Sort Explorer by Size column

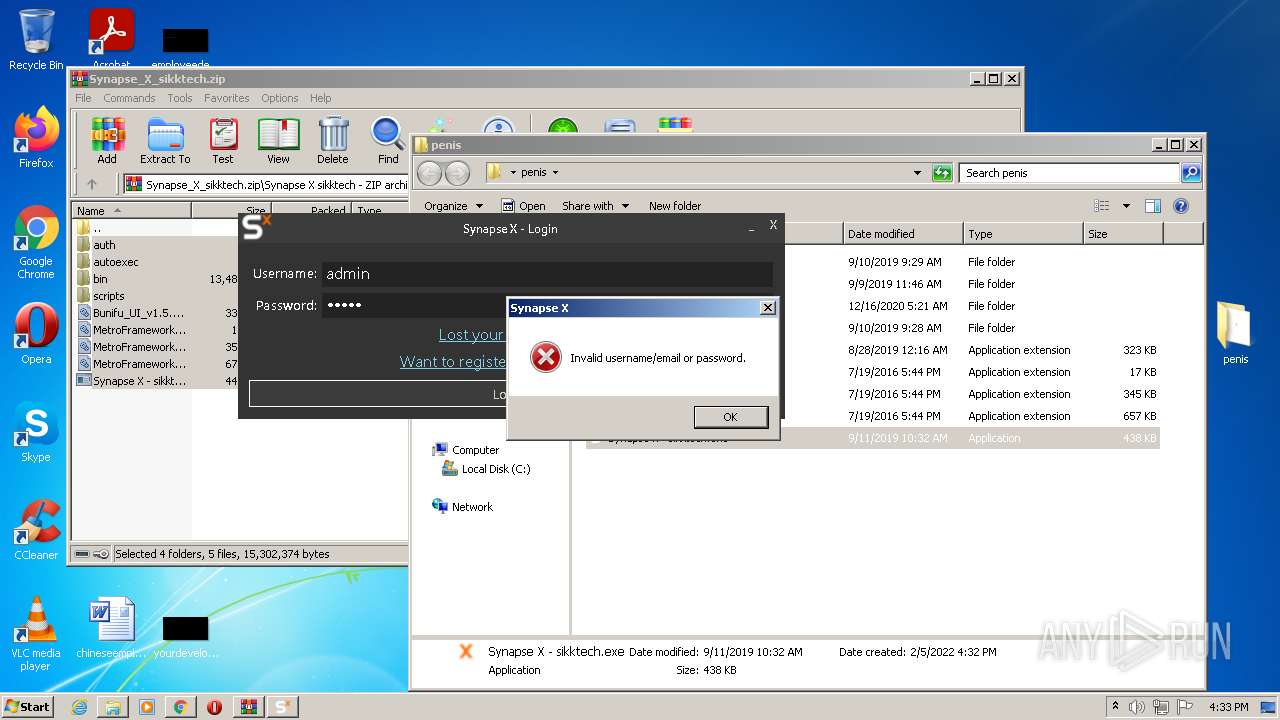click(x=1123, y=234)
